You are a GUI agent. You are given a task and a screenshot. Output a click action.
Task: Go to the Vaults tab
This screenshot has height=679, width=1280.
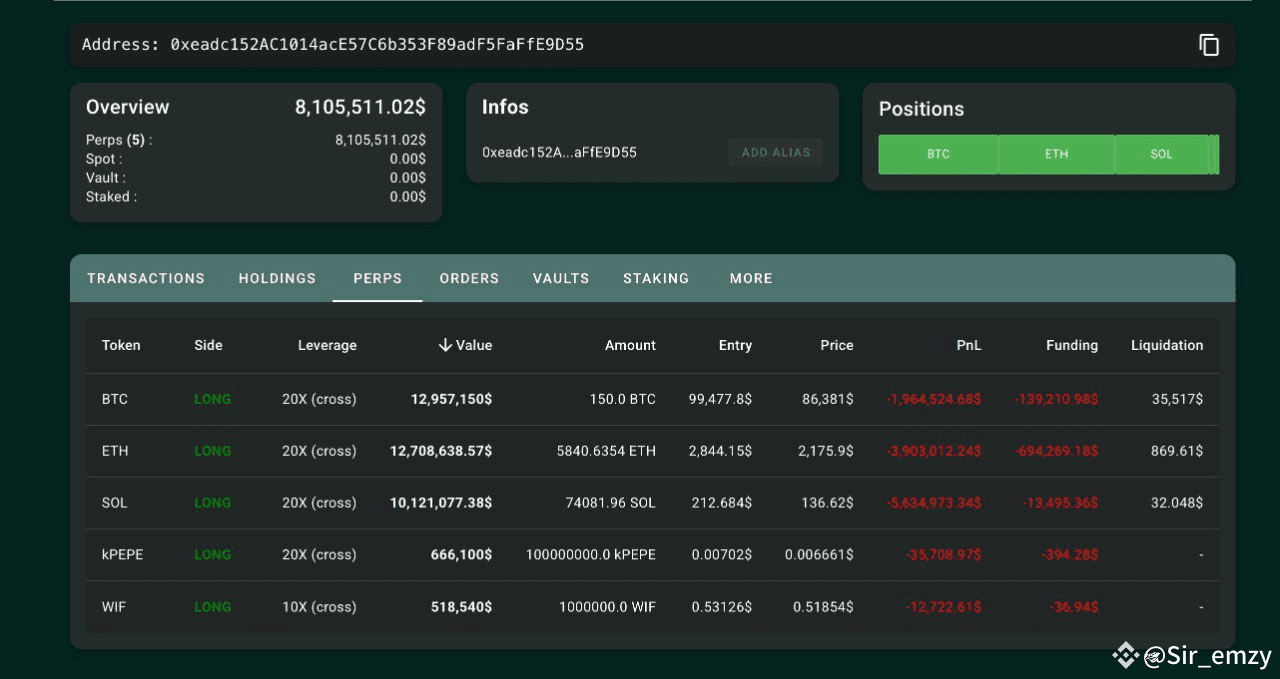(x=561, y=278)
